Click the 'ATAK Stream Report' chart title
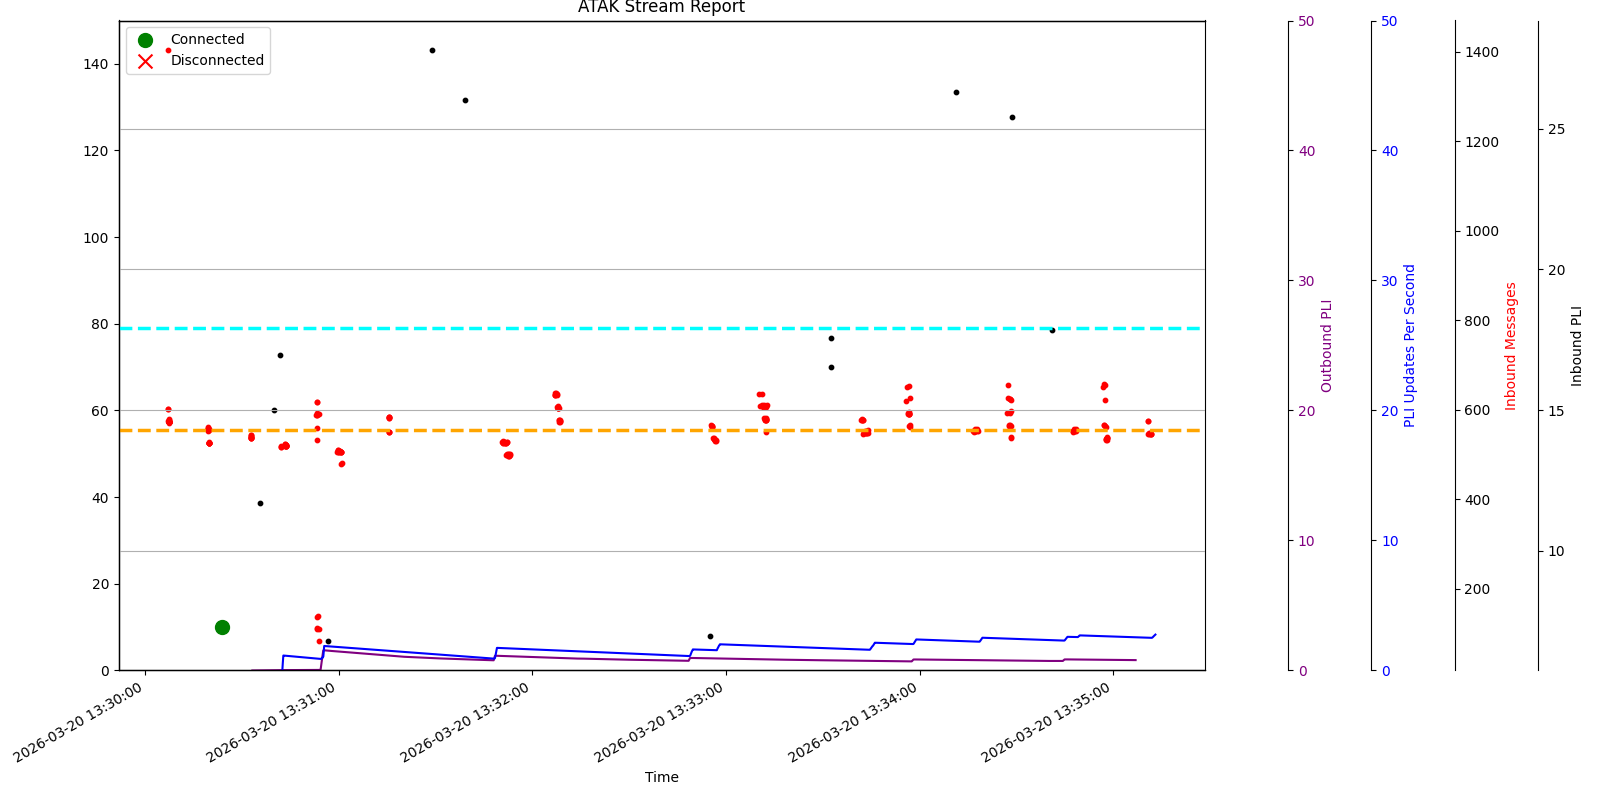 661,8
